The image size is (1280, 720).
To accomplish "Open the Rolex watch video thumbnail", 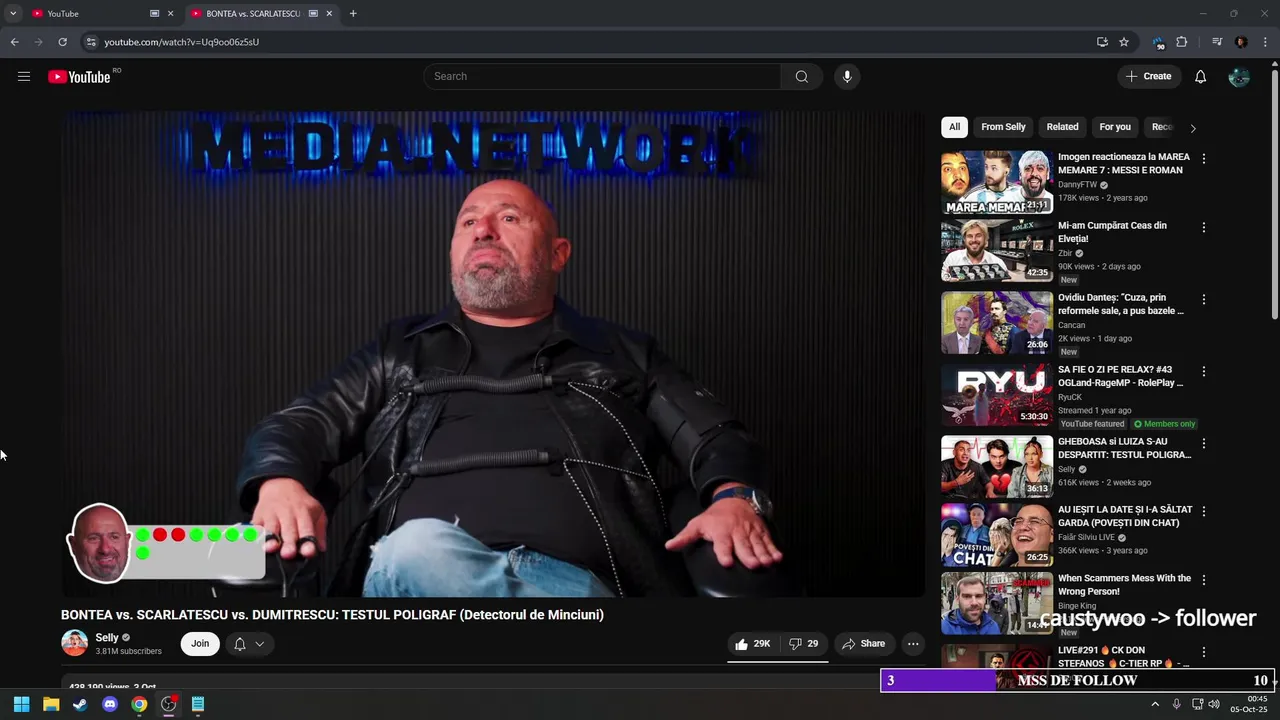I will [997, 251].
